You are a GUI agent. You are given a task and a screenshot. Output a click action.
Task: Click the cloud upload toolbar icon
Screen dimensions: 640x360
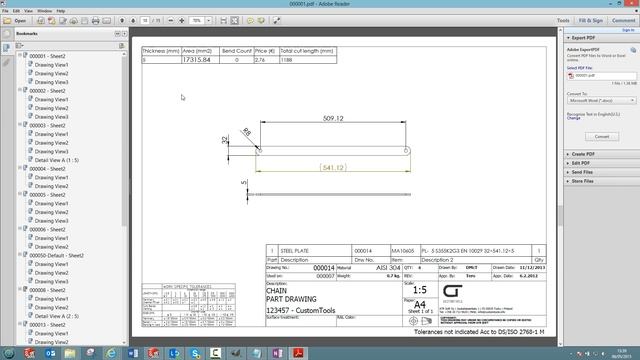coord(74,20)
